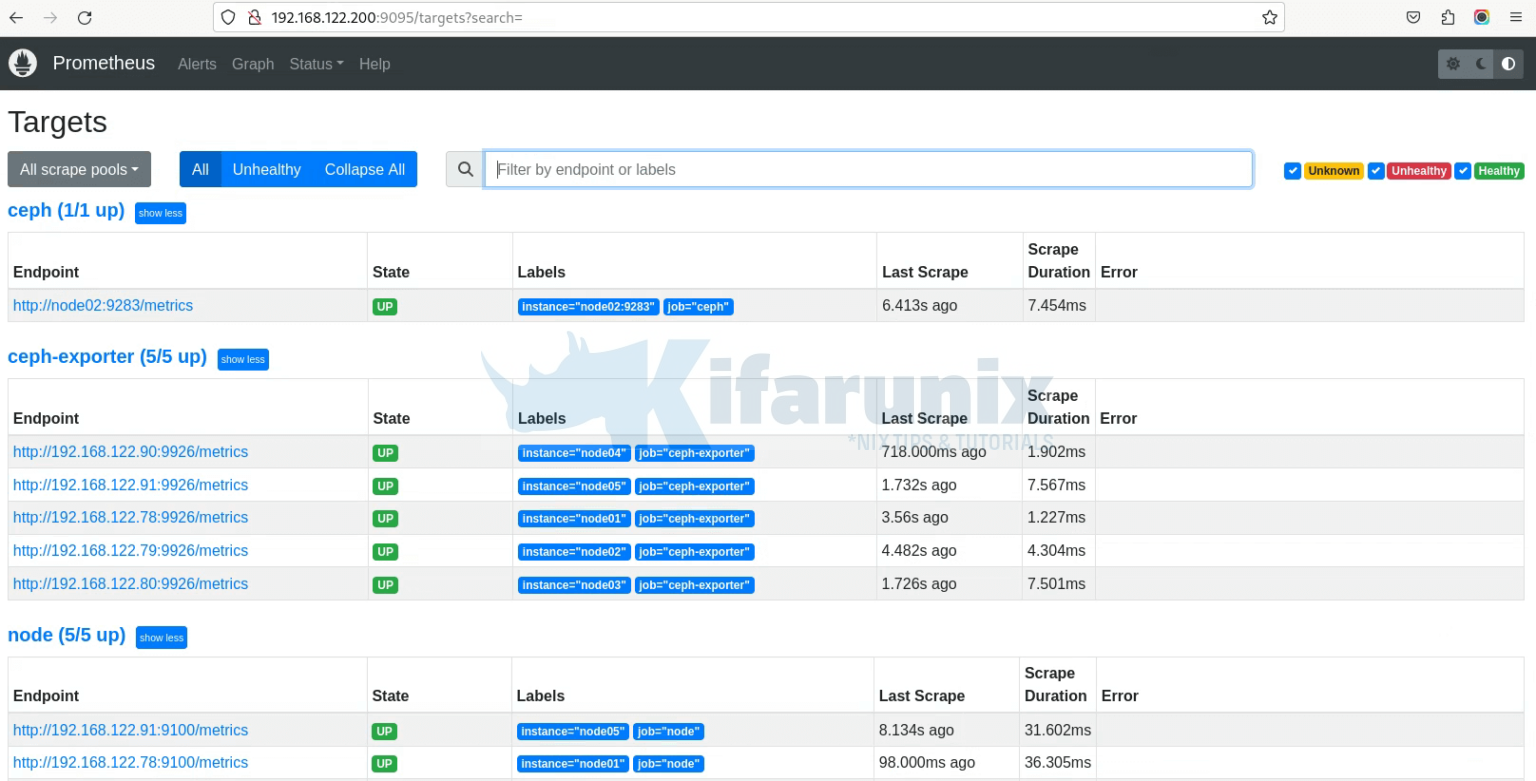The width and height of the screenshot is (1536, 781).
Task: Open the node02:9283 metrics endpoint link
Action: point(103,305)
